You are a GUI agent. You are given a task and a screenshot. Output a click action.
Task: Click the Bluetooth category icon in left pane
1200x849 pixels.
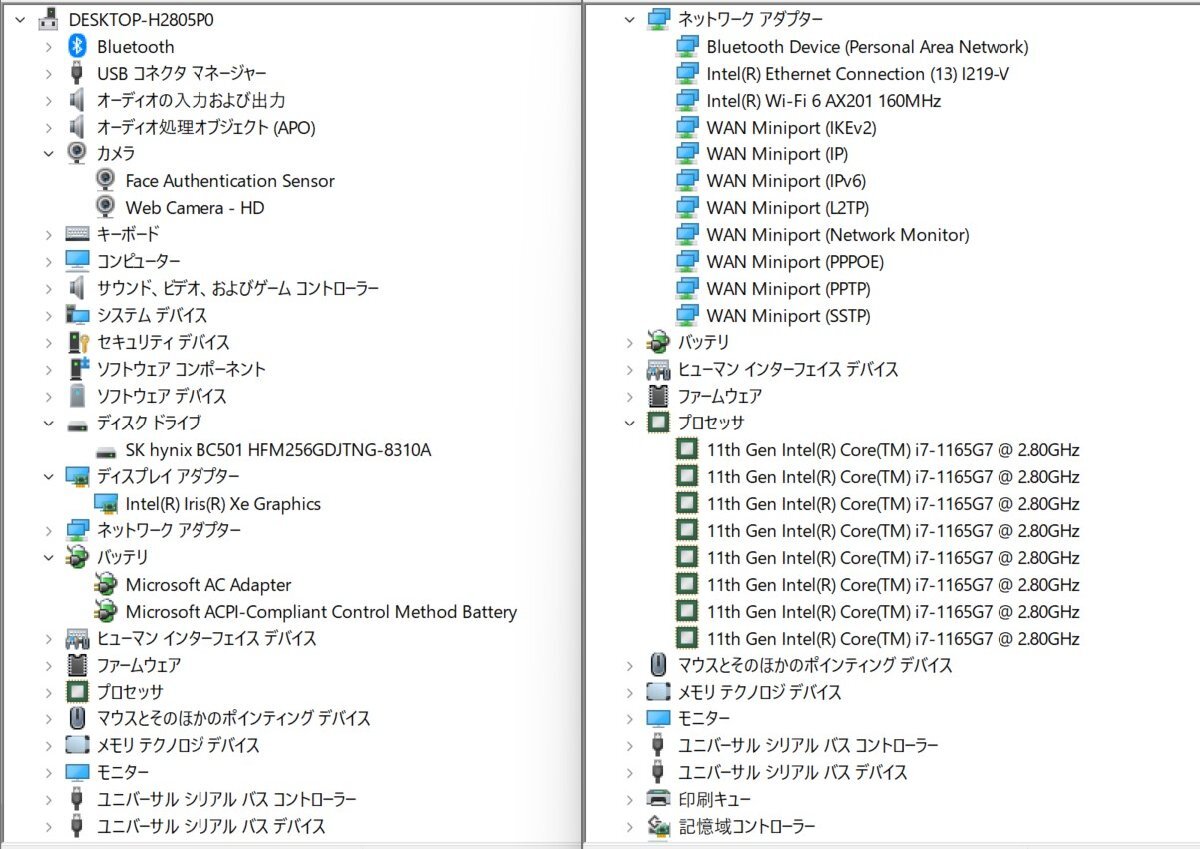point(78,46)
